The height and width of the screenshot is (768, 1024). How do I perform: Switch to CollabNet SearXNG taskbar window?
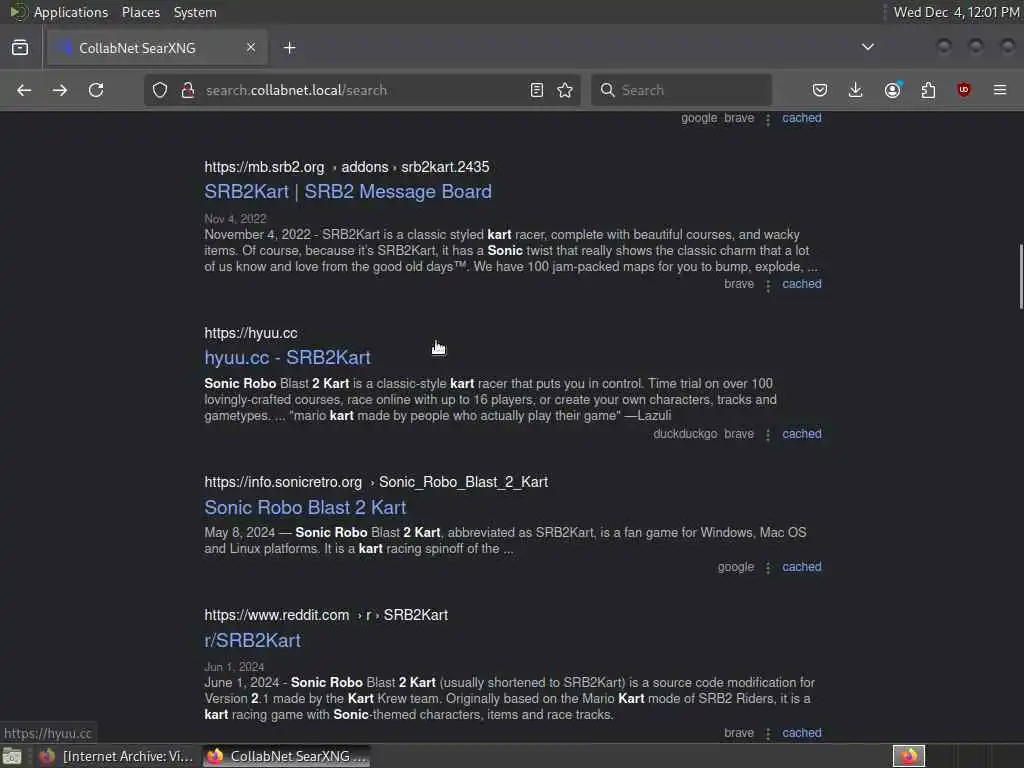coord(286,756)
